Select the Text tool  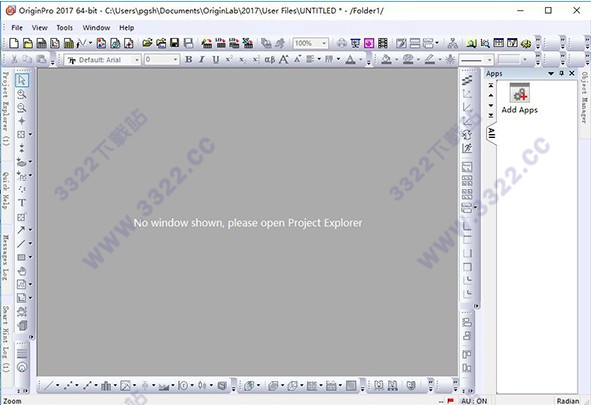click(21, 203)
